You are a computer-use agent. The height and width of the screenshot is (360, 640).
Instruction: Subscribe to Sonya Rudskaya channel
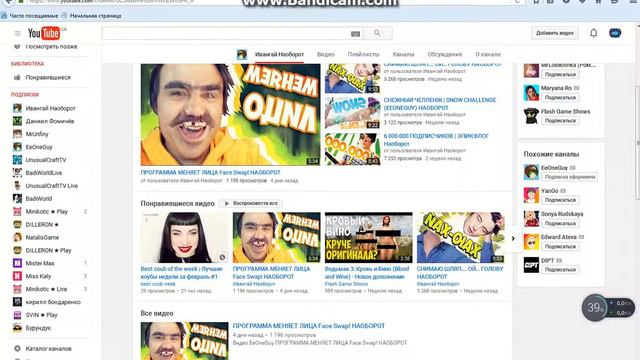pyautogui.click(x=560, y=223)
